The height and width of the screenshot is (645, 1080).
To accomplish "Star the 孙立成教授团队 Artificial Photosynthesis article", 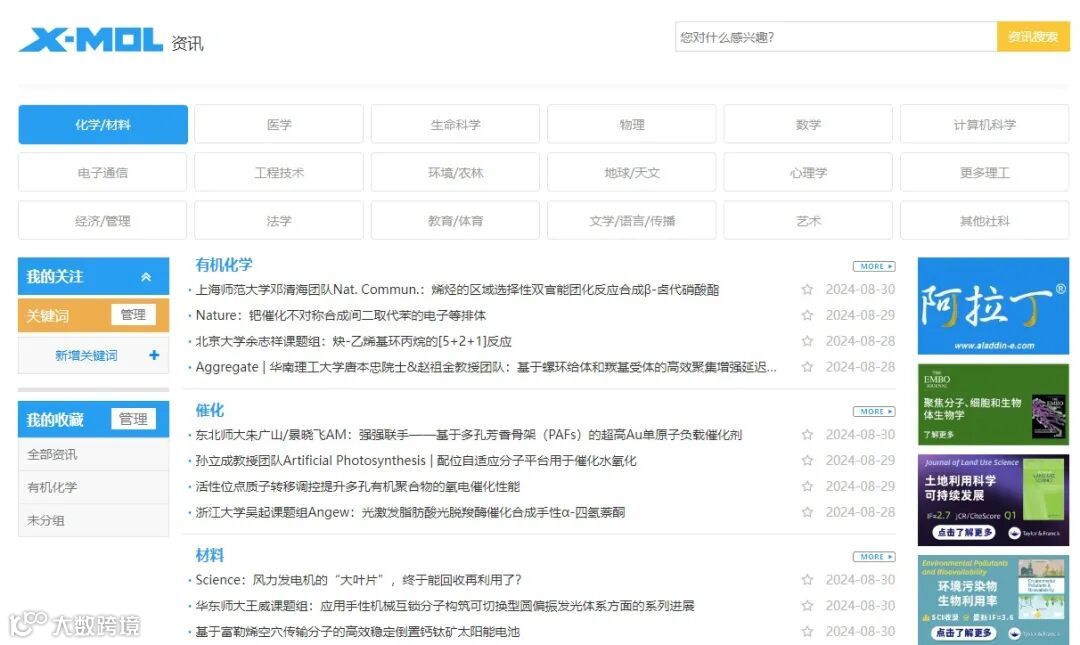I will pyautogui.click(x=807, y=460).
